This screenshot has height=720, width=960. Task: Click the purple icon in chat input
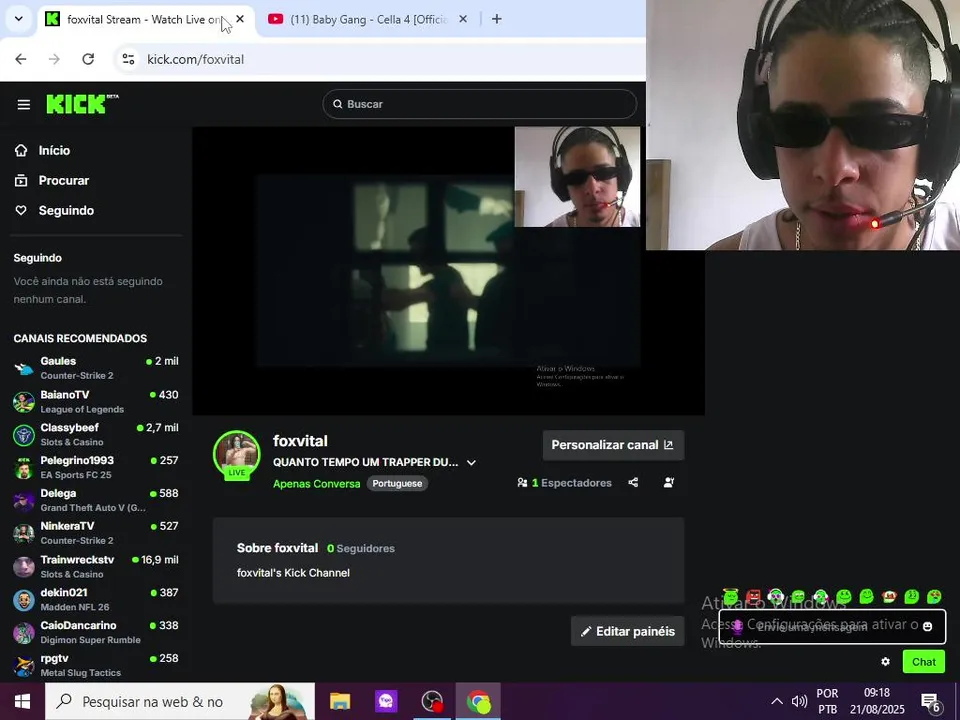pos(738,626)
